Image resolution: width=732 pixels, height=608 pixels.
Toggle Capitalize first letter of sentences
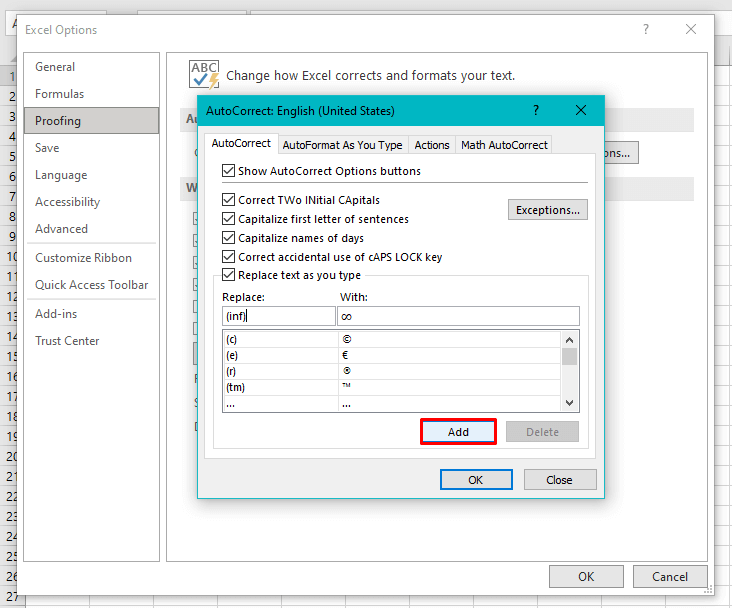click(229, 219)
